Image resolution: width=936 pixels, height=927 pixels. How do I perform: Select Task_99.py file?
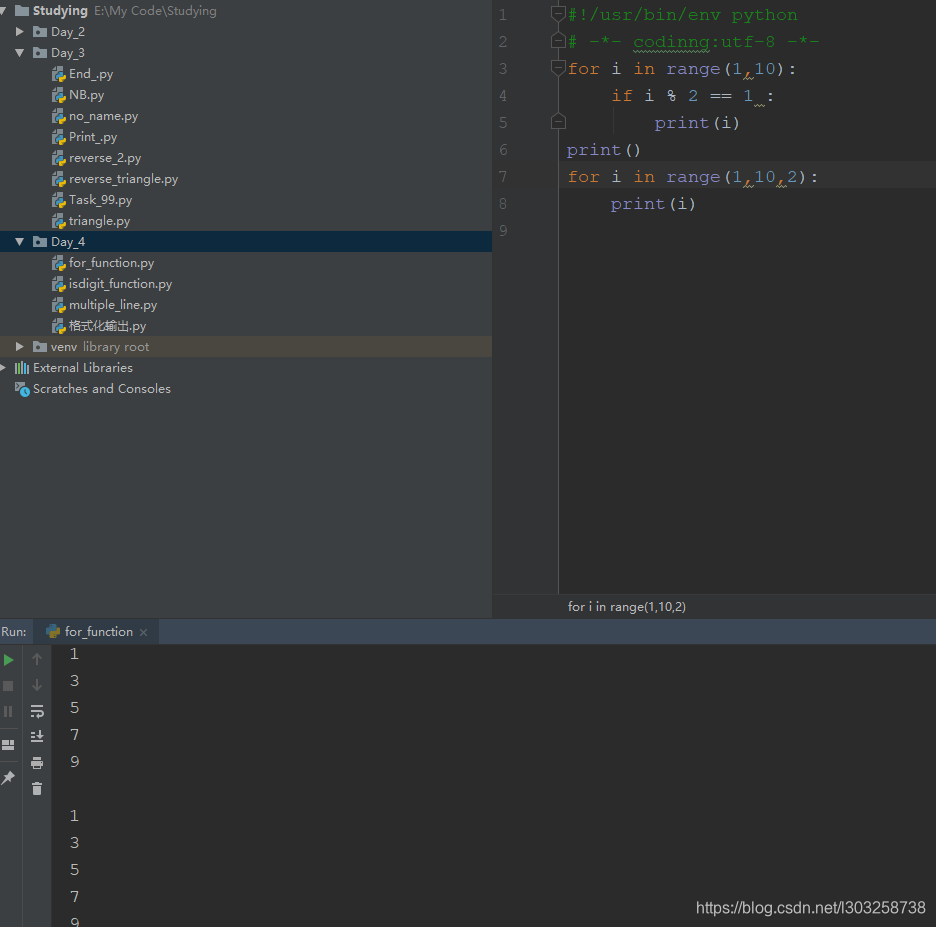tap(100, 199)
